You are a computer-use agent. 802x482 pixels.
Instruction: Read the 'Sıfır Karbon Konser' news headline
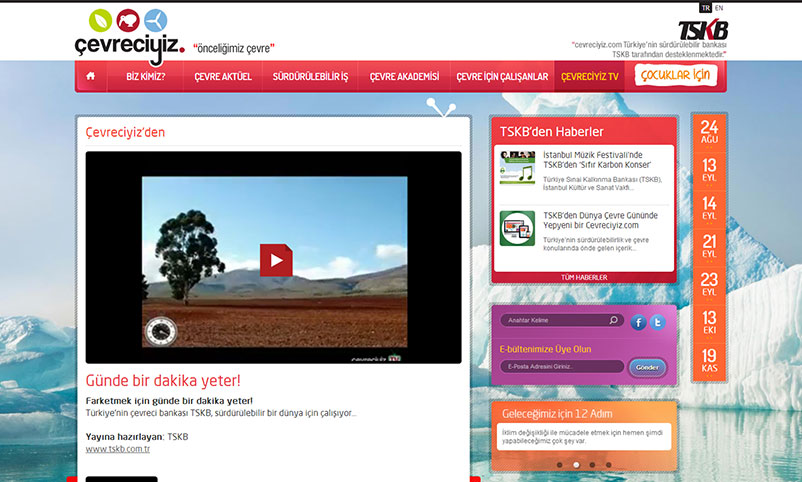coord(597,160)
